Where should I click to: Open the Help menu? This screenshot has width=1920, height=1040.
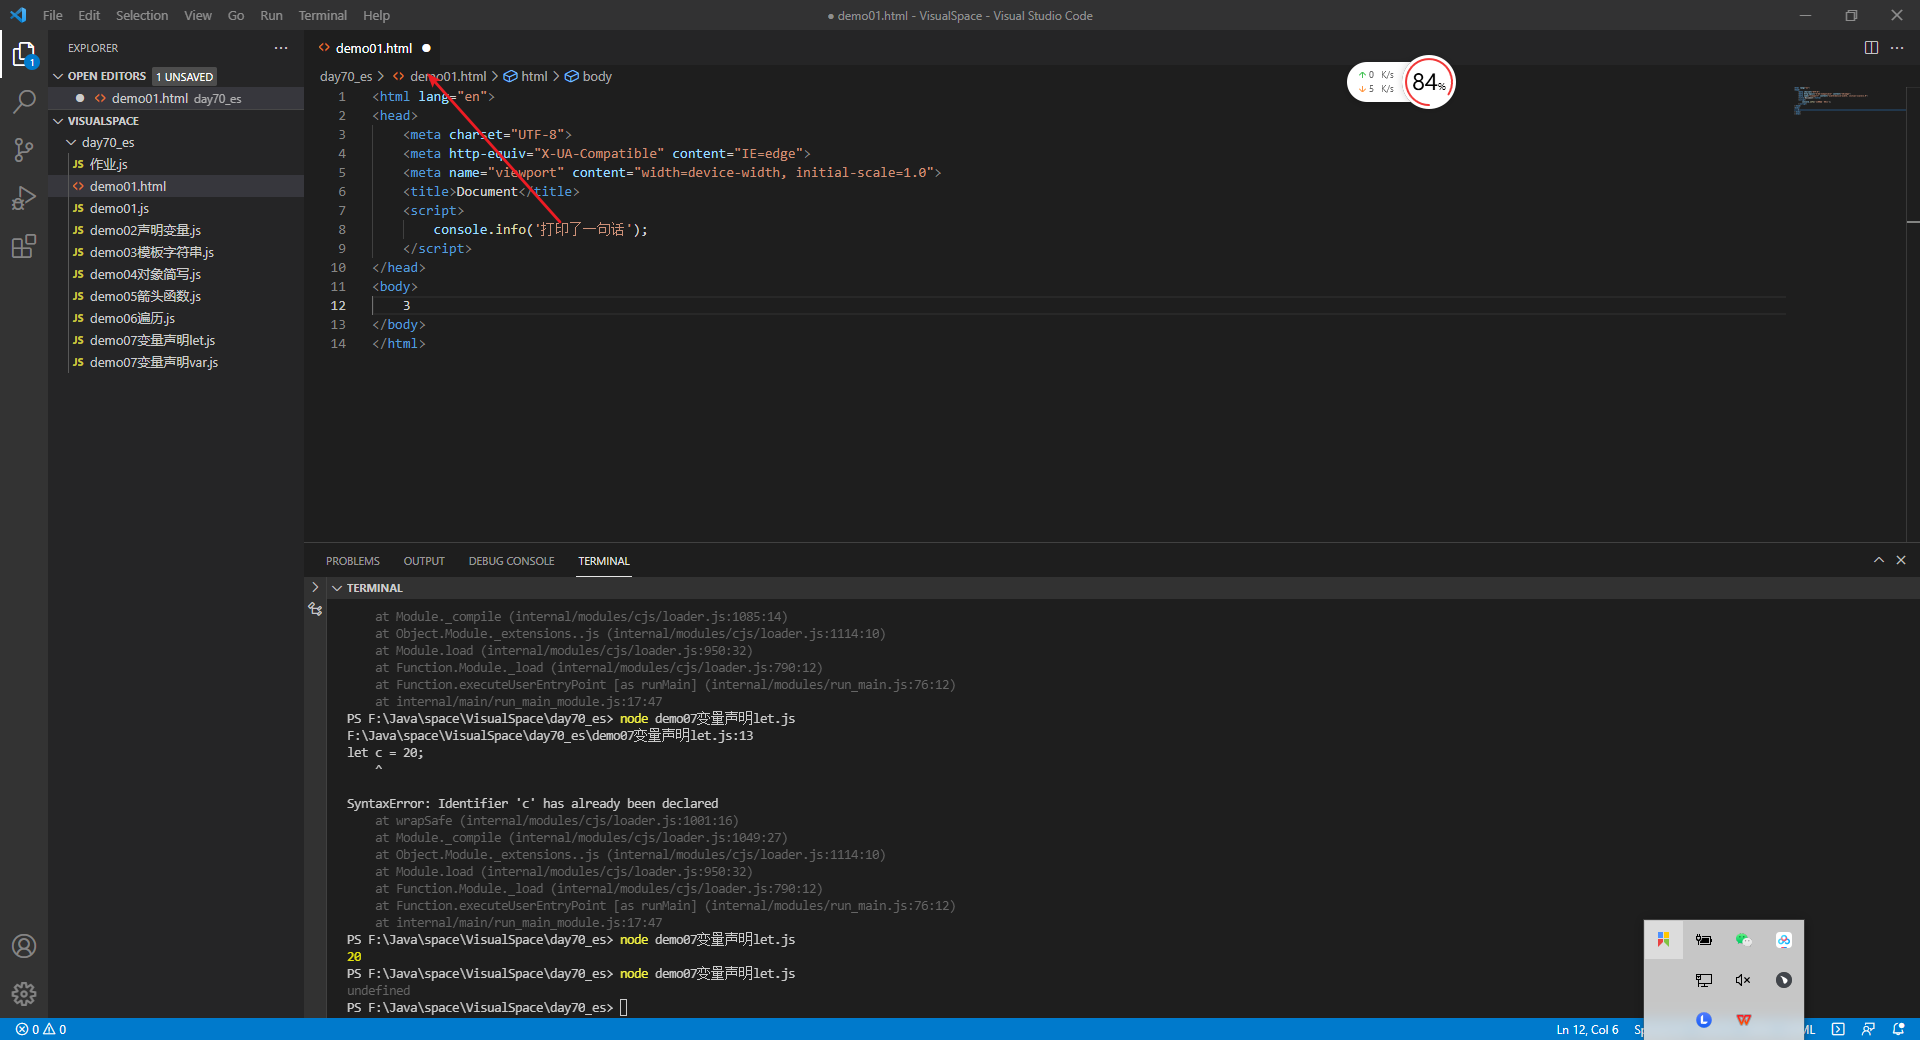point(376,15)
